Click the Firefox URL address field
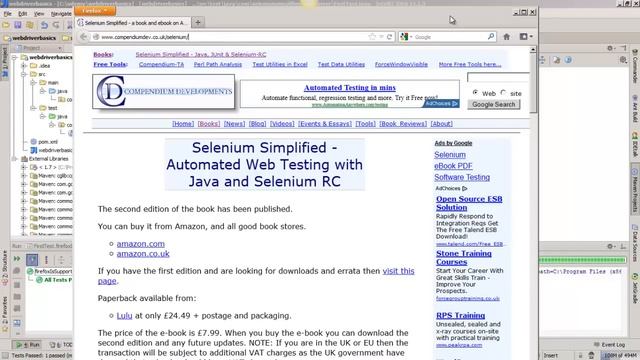Image resolution: width=640 pixels, height=360 pixels. pyautogui.click(x=233, y=37)
